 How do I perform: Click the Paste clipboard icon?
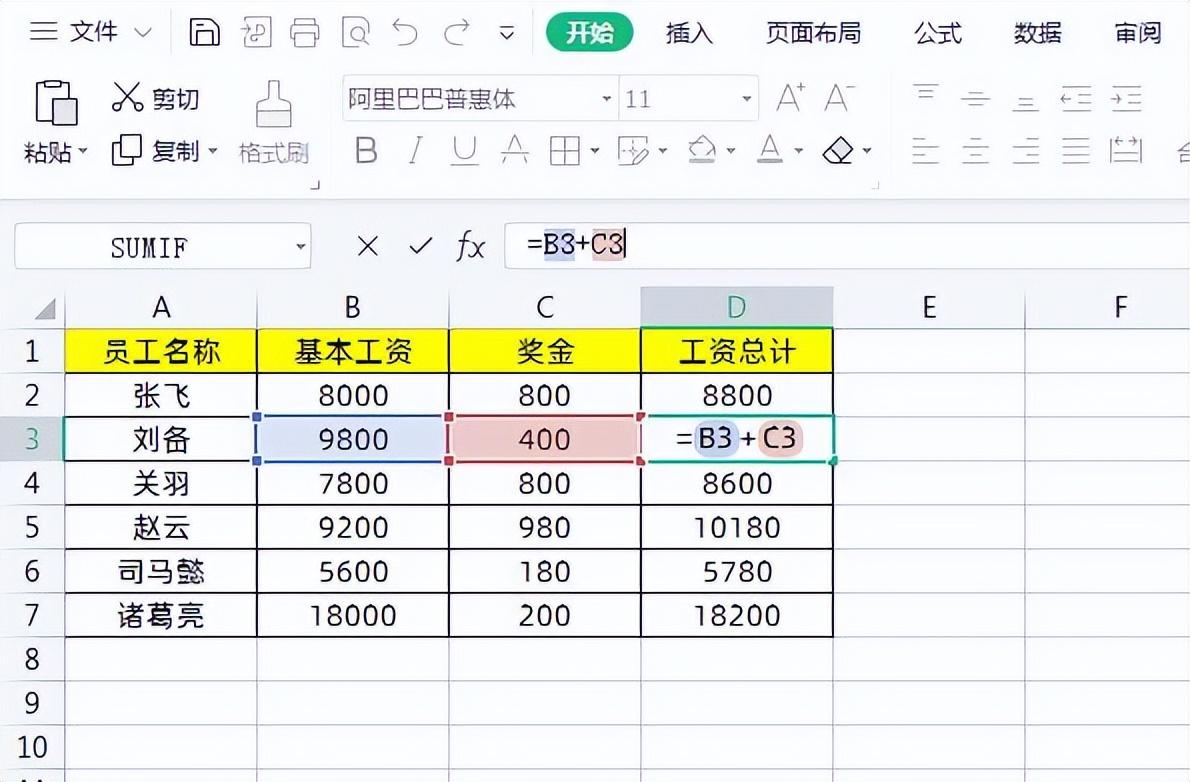pos(56,102)
